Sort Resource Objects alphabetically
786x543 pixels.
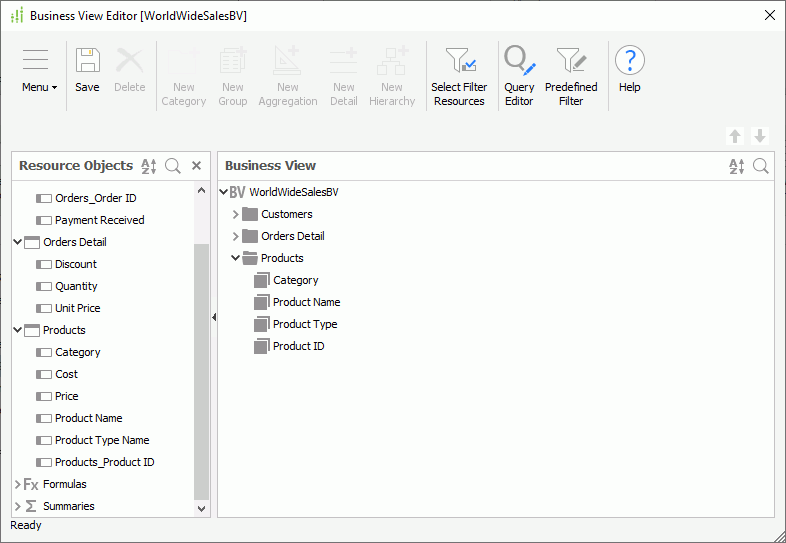tap(149, 166)
